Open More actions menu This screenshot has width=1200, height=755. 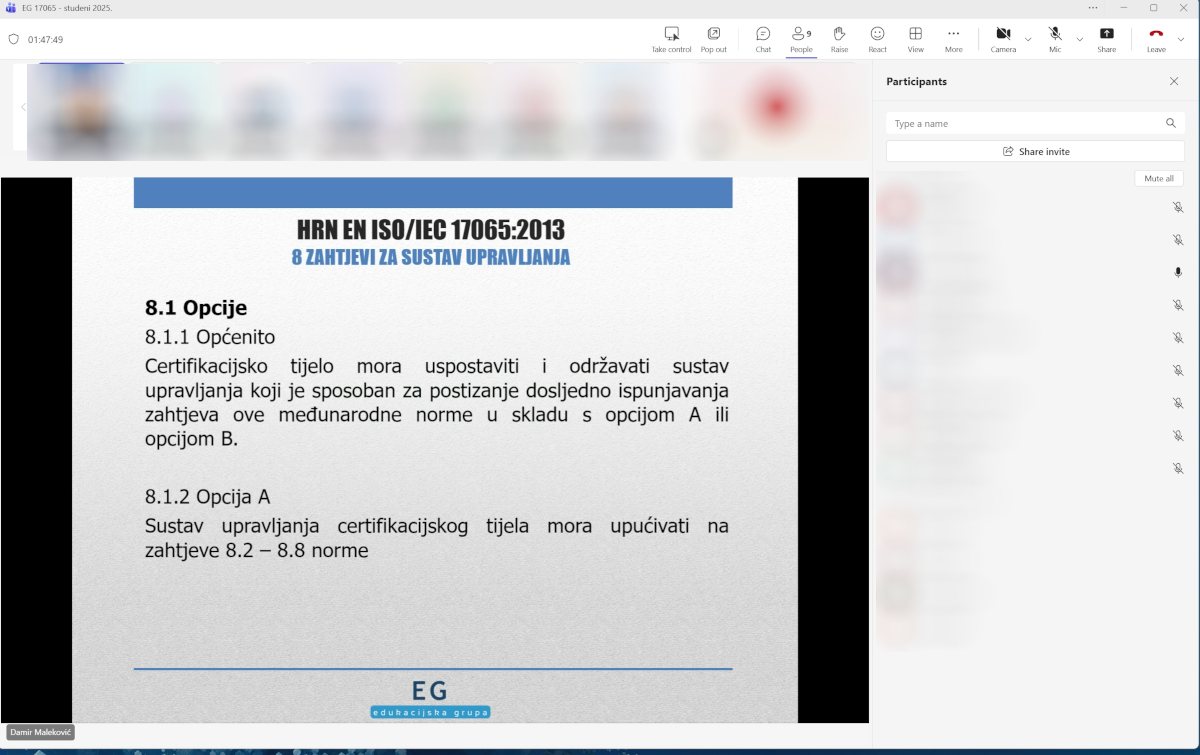coord(953,39)
